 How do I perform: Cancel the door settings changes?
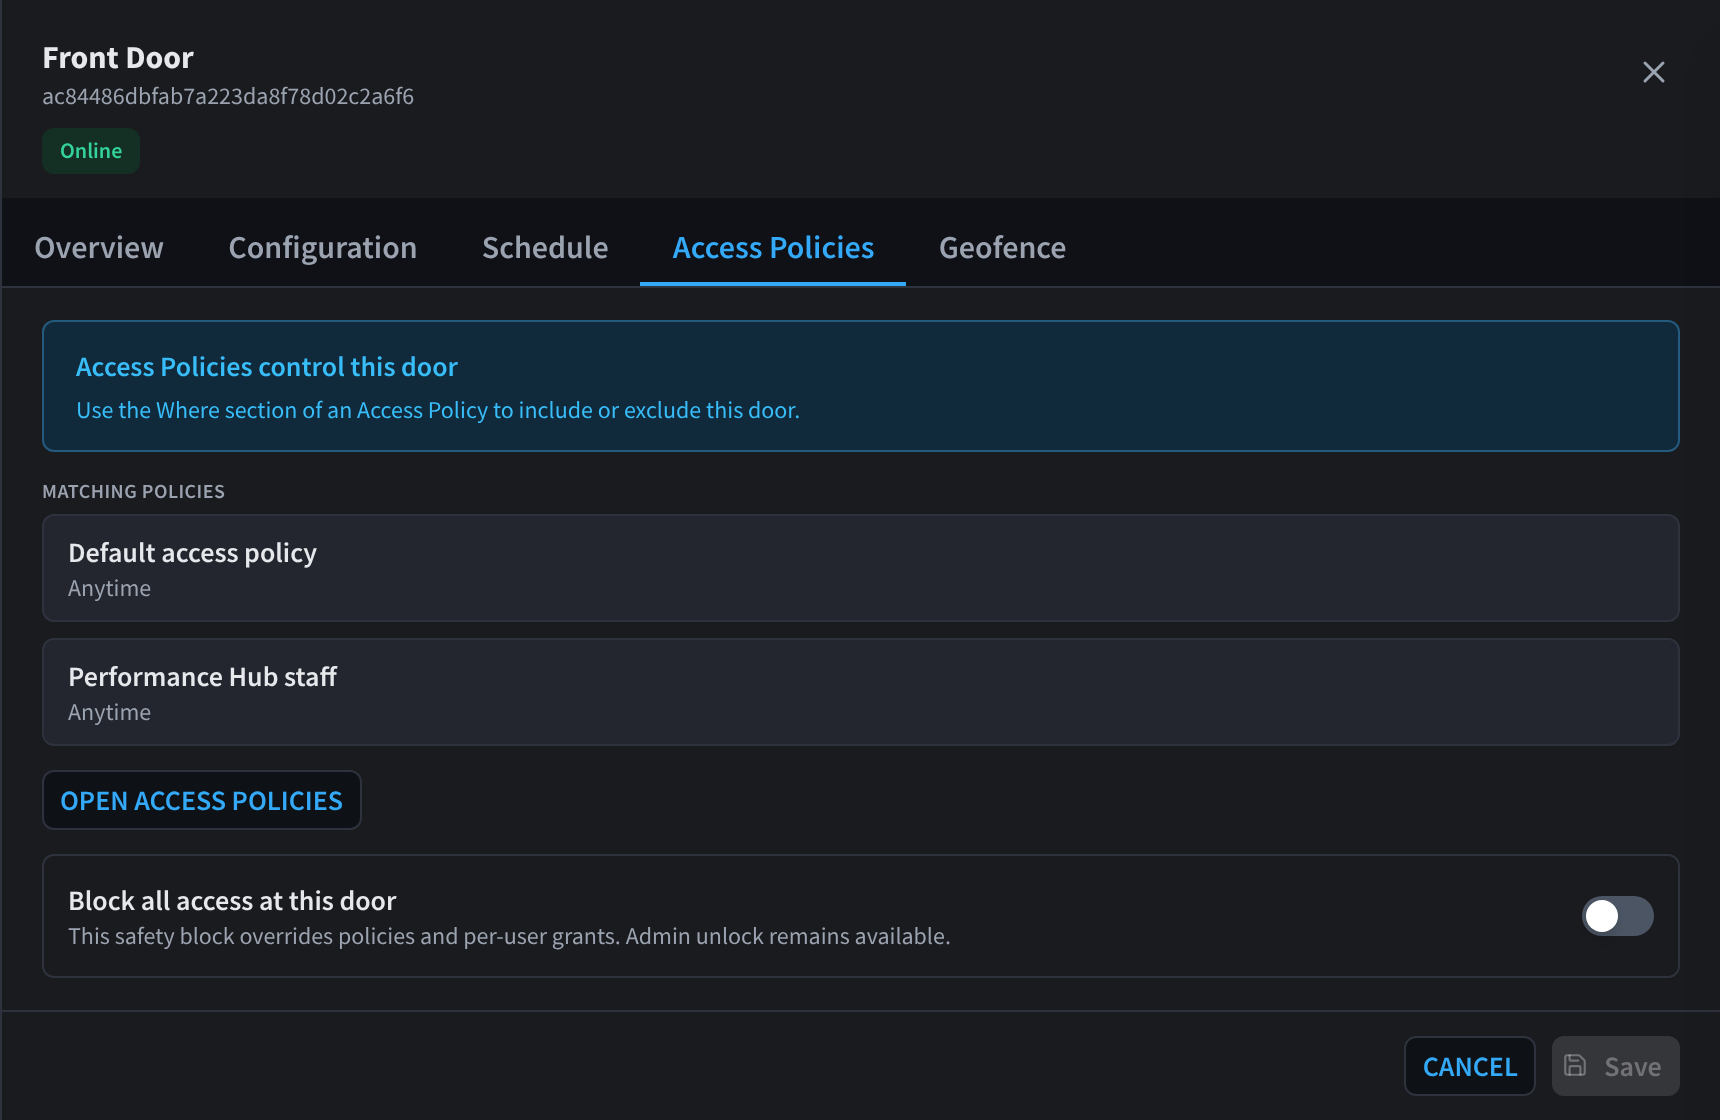point(1470,1066)
